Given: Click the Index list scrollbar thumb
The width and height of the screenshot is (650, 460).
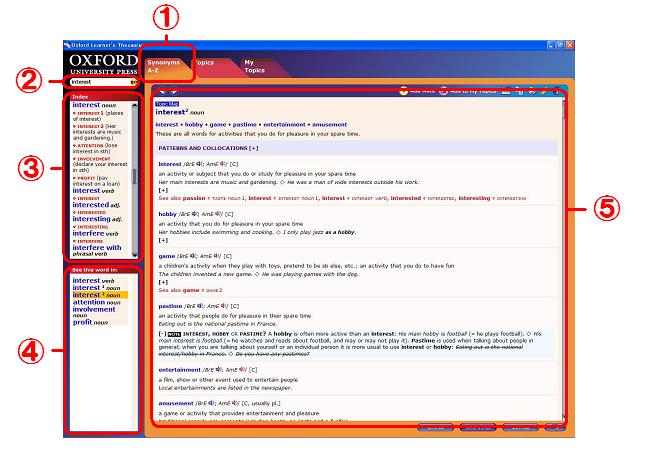Looking at the screenshot, I should pyautogui.click(x=134, y=177).
